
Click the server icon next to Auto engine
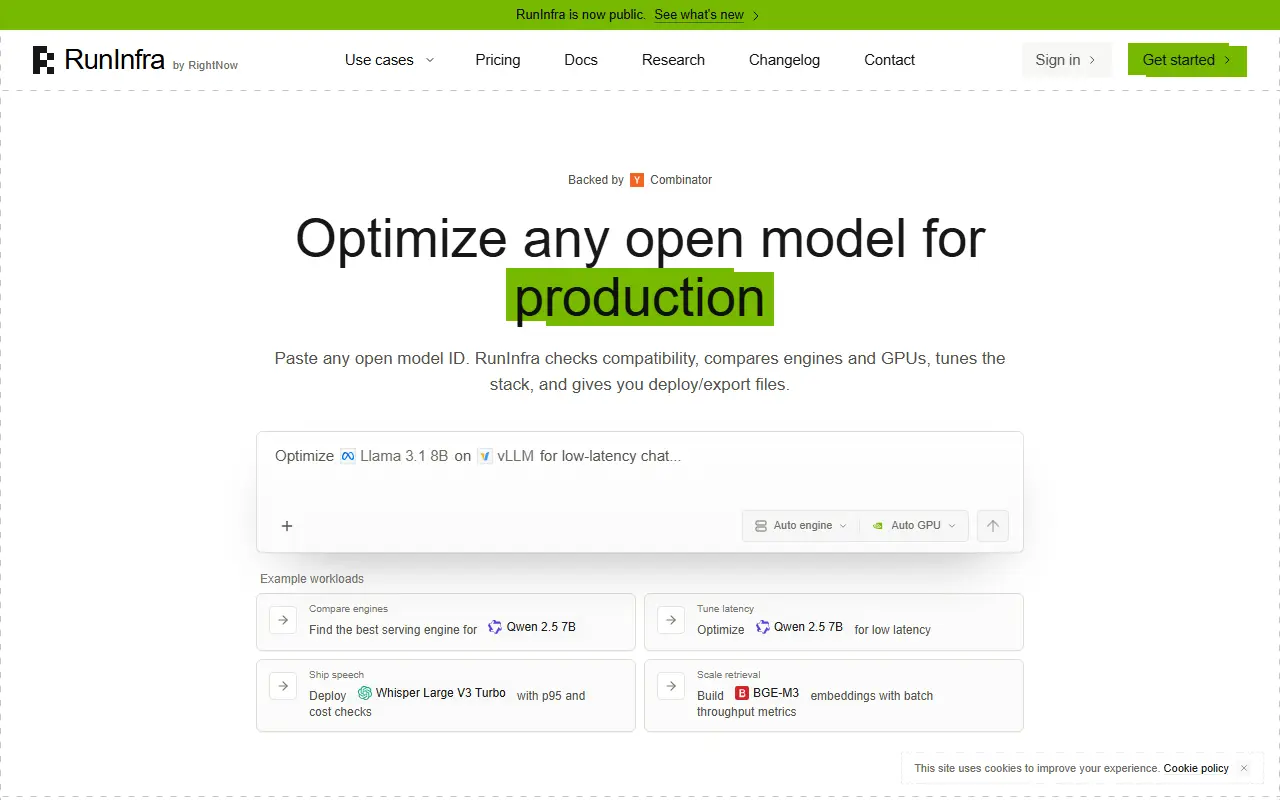click(x=761, y=526)
